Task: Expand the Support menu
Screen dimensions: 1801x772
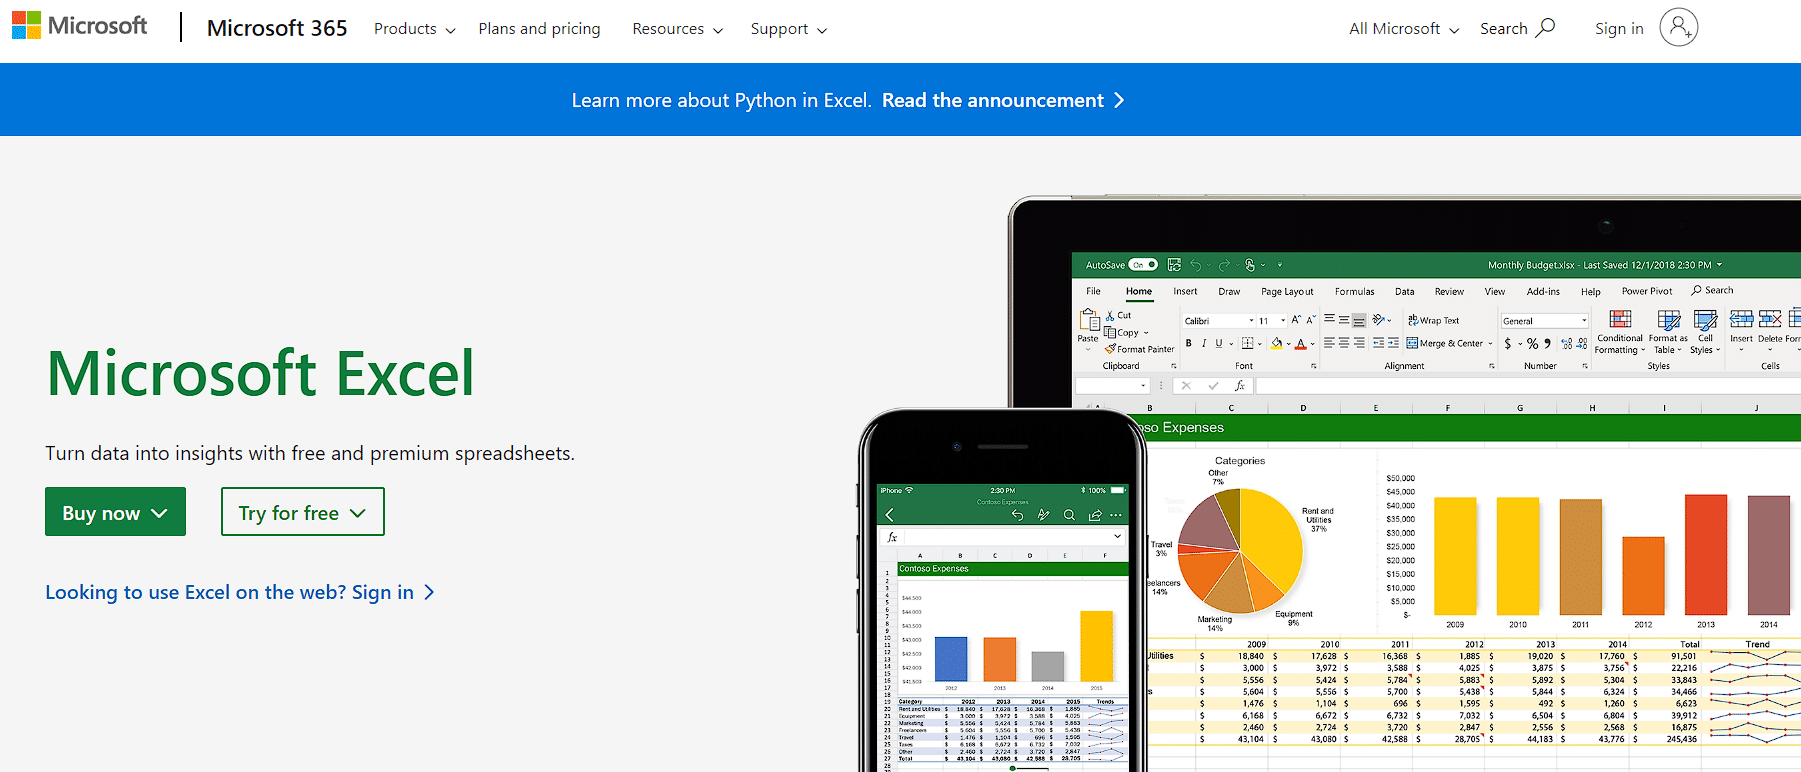Action: click(789, 29)
